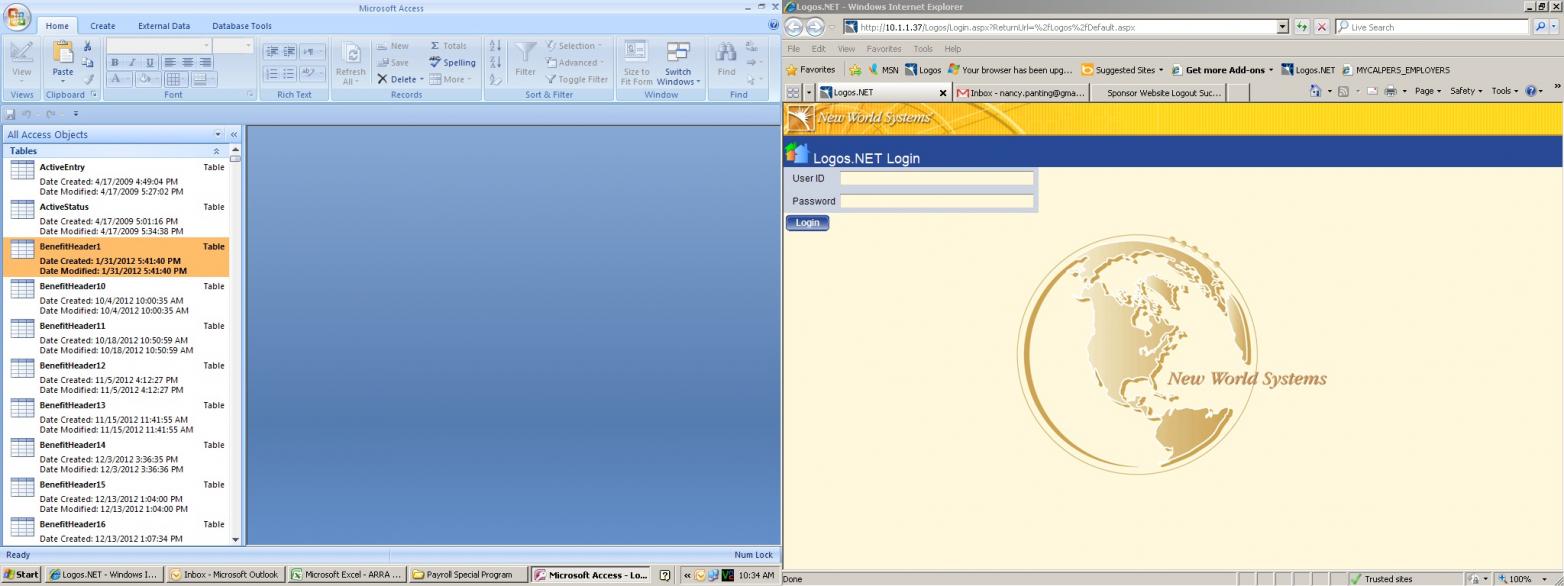Click the Windows Start button

pyautogui.click(x=21, y=575)
